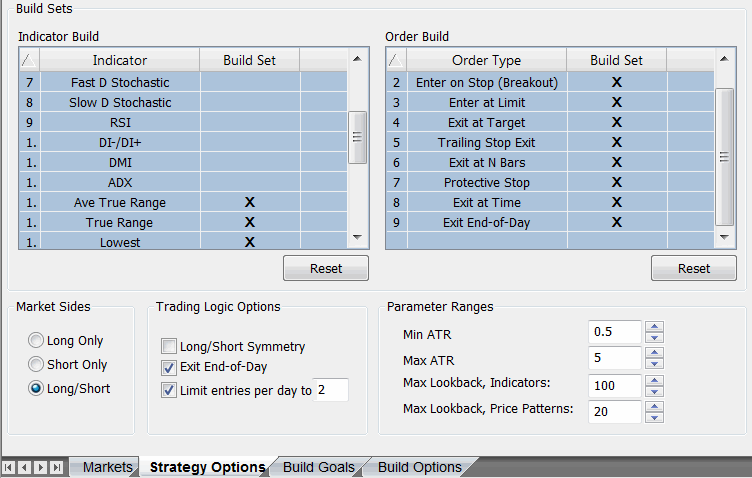Click the Indicator Build sort triangle header
Screen dimensions: 752x478
point(29,60)
